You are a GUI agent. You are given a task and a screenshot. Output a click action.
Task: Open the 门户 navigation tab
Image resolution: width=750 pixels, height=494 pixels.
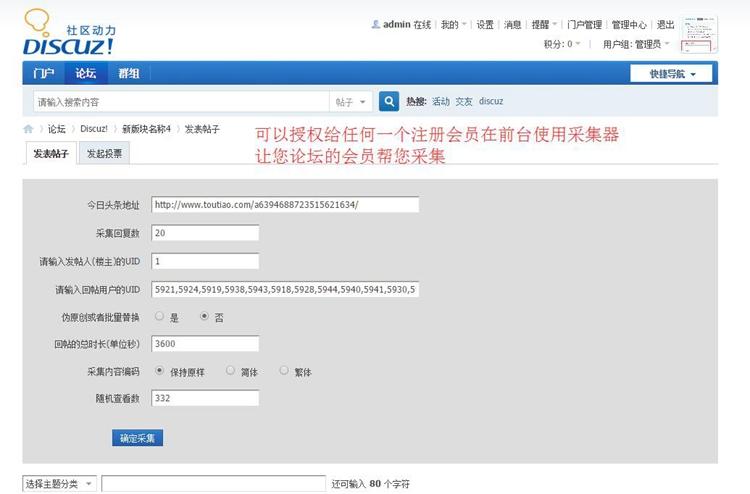[x=43, y=73]
